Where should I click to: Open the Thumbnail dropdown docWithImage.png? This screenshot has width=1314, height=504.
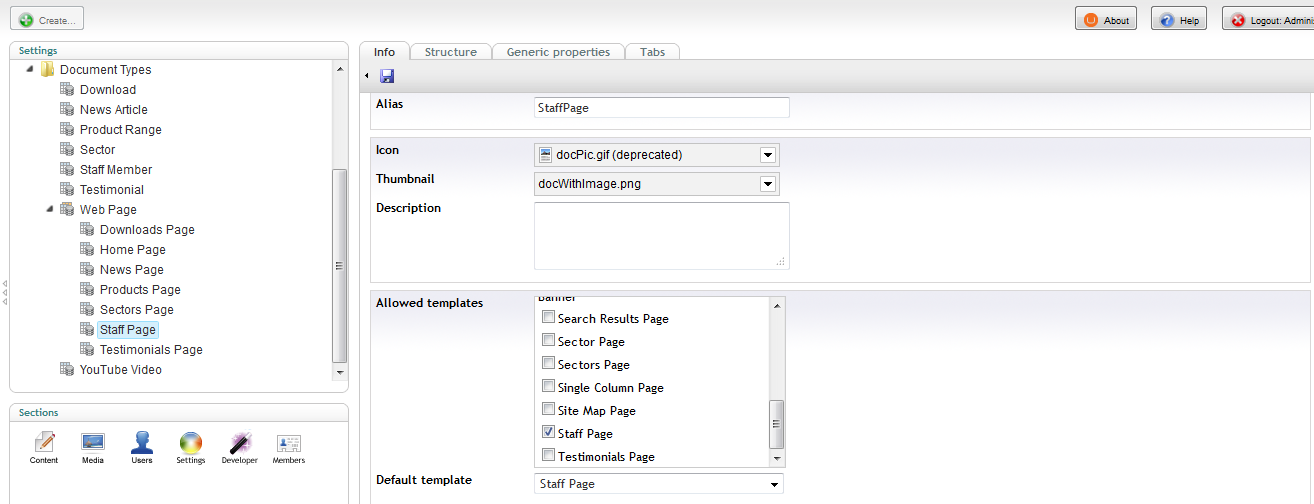point(657,184)
